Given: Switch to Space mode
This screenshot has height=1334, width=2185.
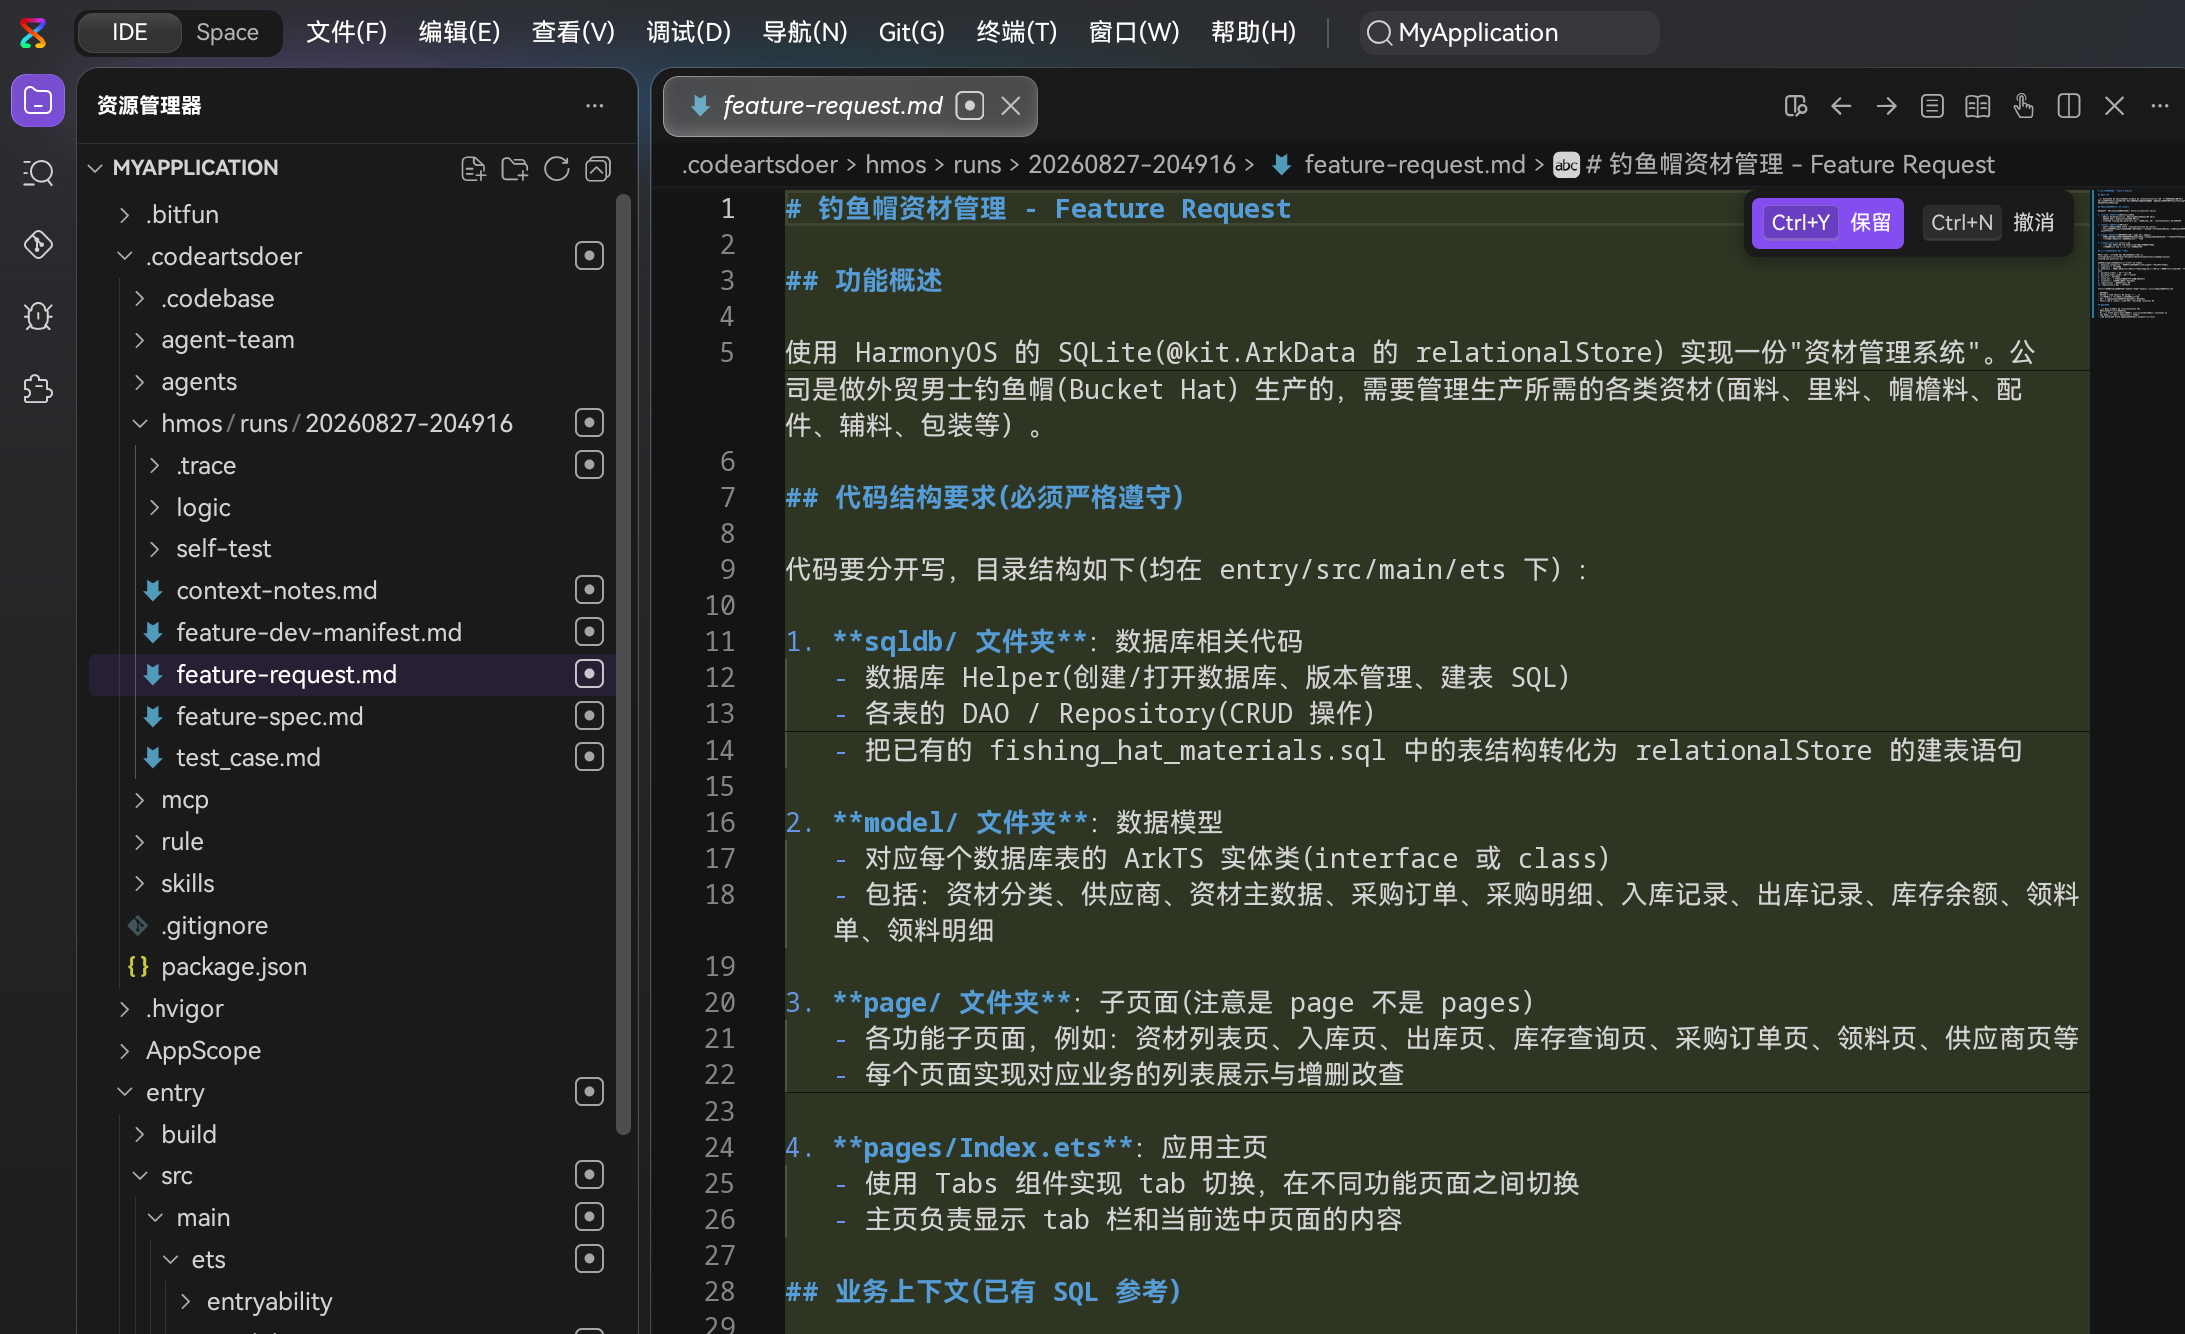Looking at the screenshot, I should tap(227, 33).
